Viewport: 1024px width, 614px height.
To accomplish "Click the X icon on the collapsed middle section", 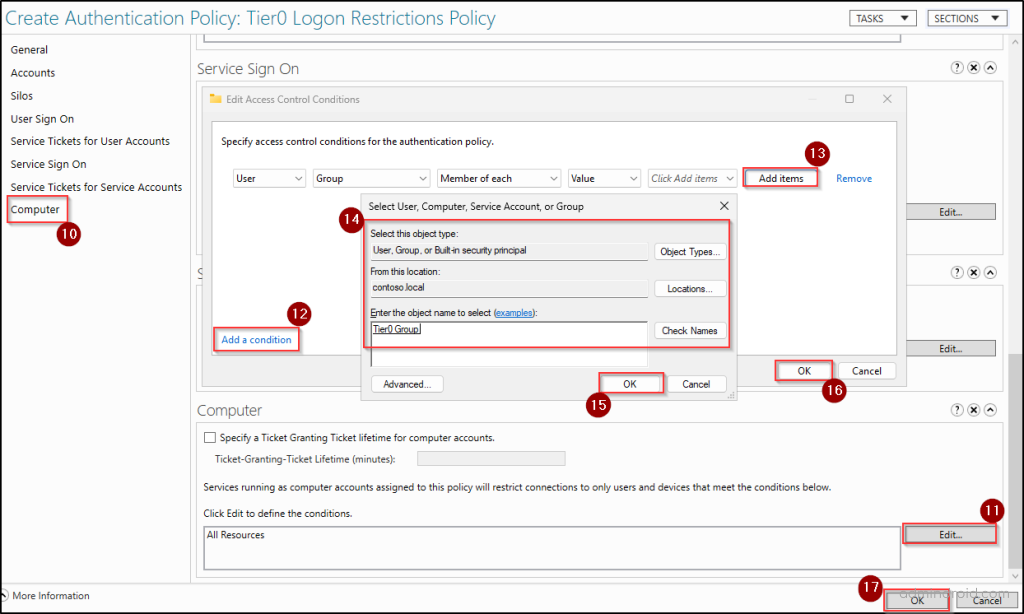I will pos(973,271).
